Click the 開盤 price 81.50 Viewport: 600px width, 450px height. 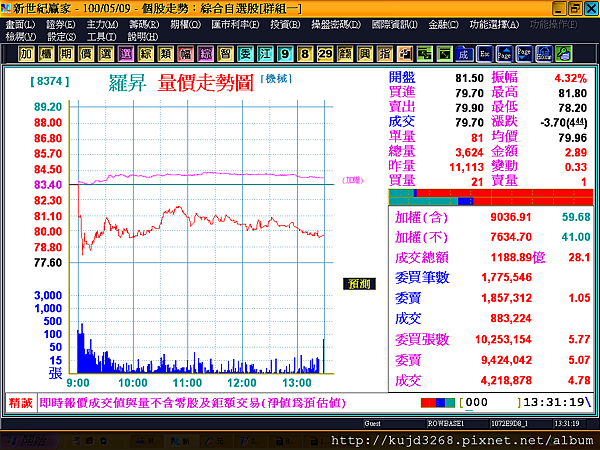click(469, 78)
